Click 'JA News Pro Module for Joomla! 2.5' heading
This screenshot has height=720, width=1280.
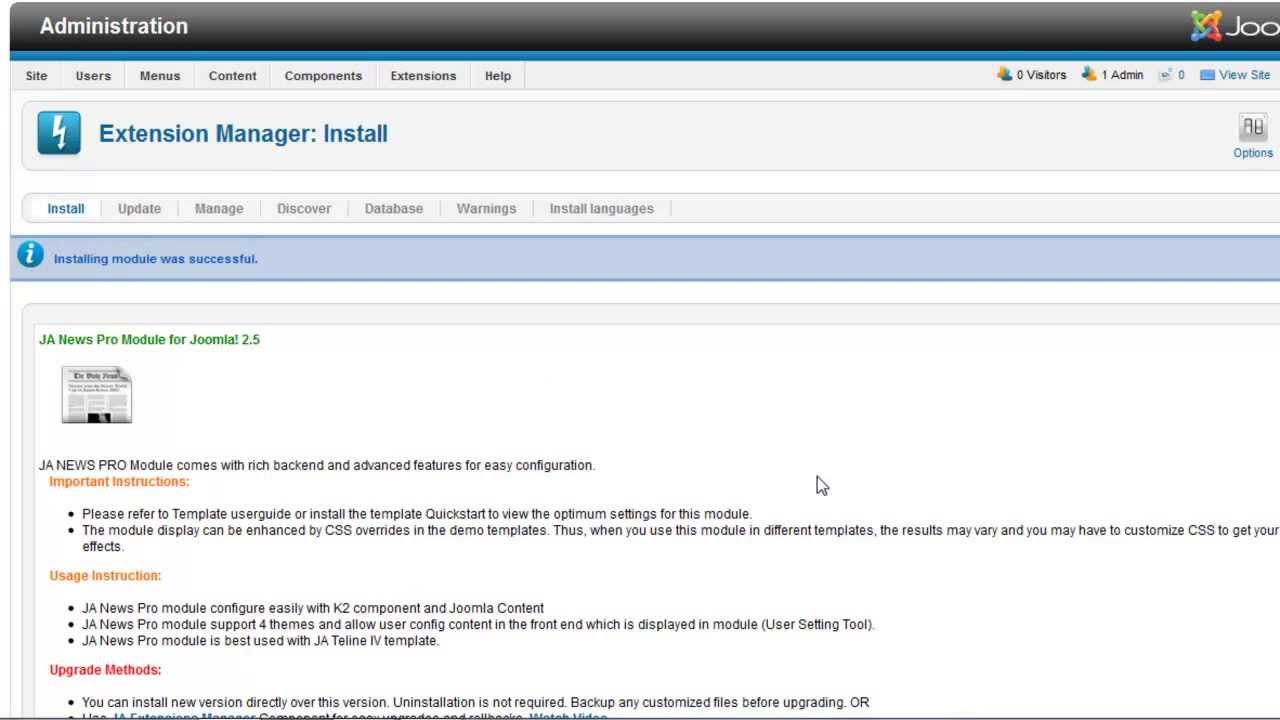click(x=149, y=340)
